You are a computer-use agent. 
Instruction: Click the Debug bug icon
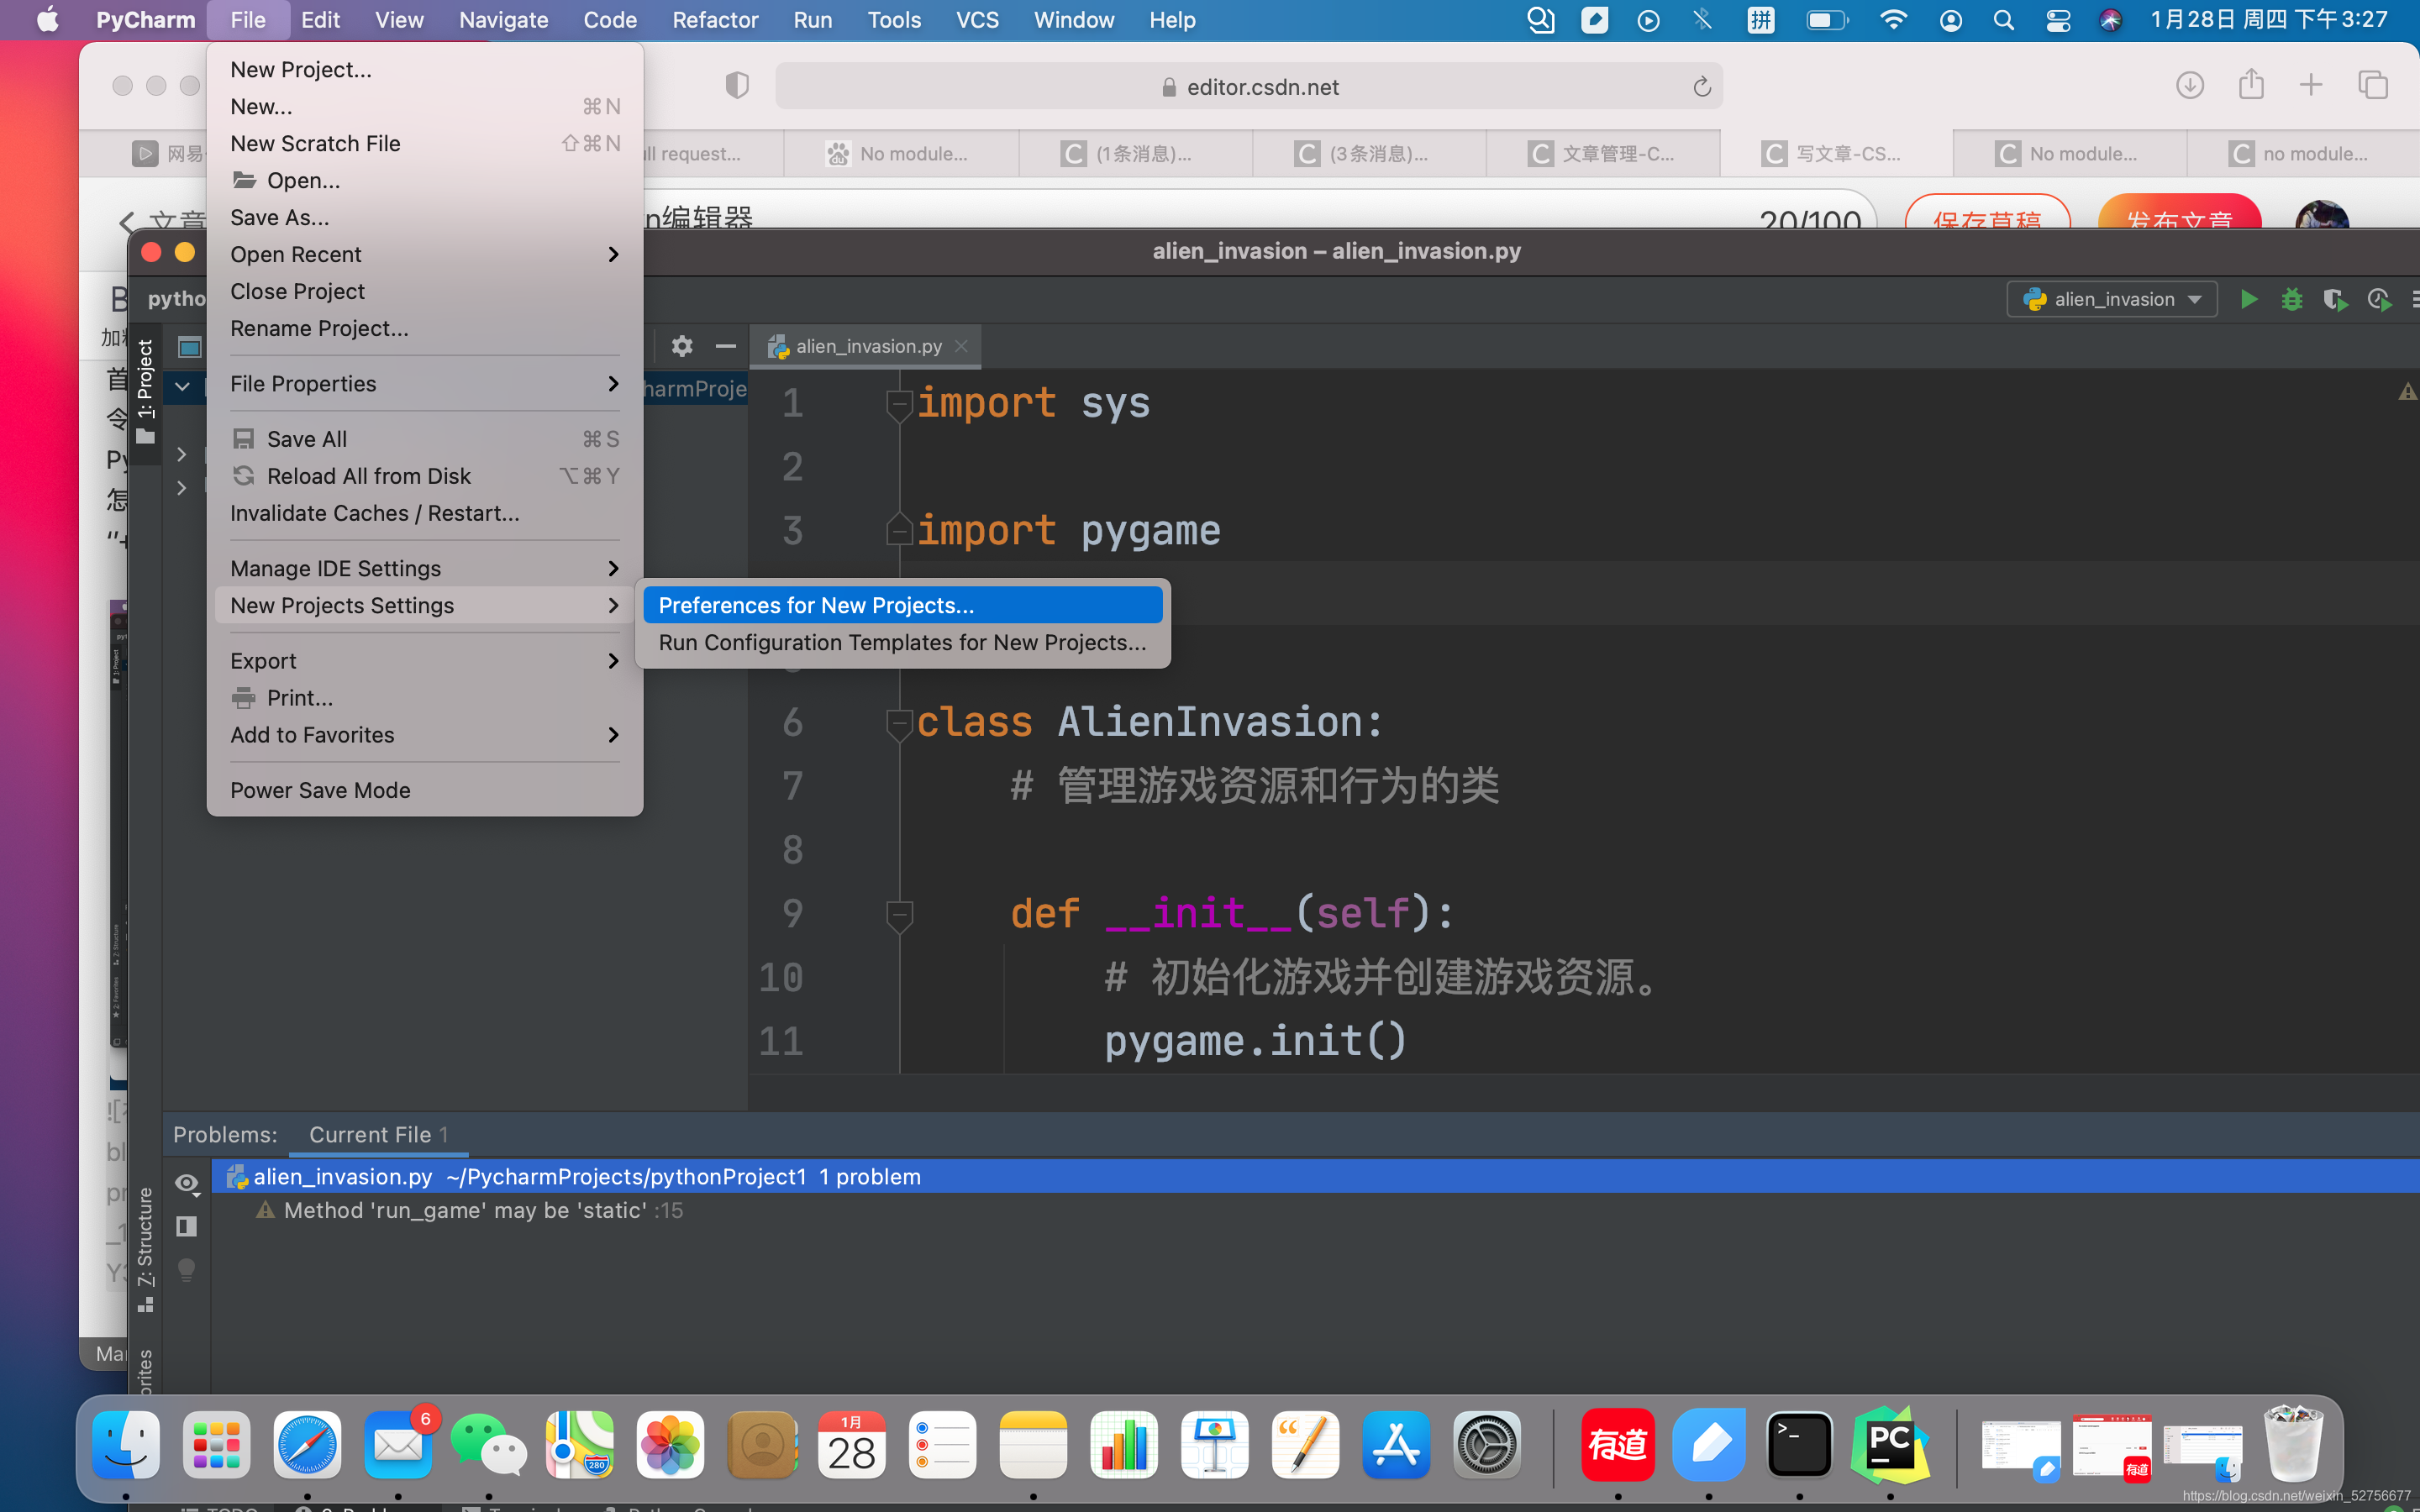coord(2291,299)
